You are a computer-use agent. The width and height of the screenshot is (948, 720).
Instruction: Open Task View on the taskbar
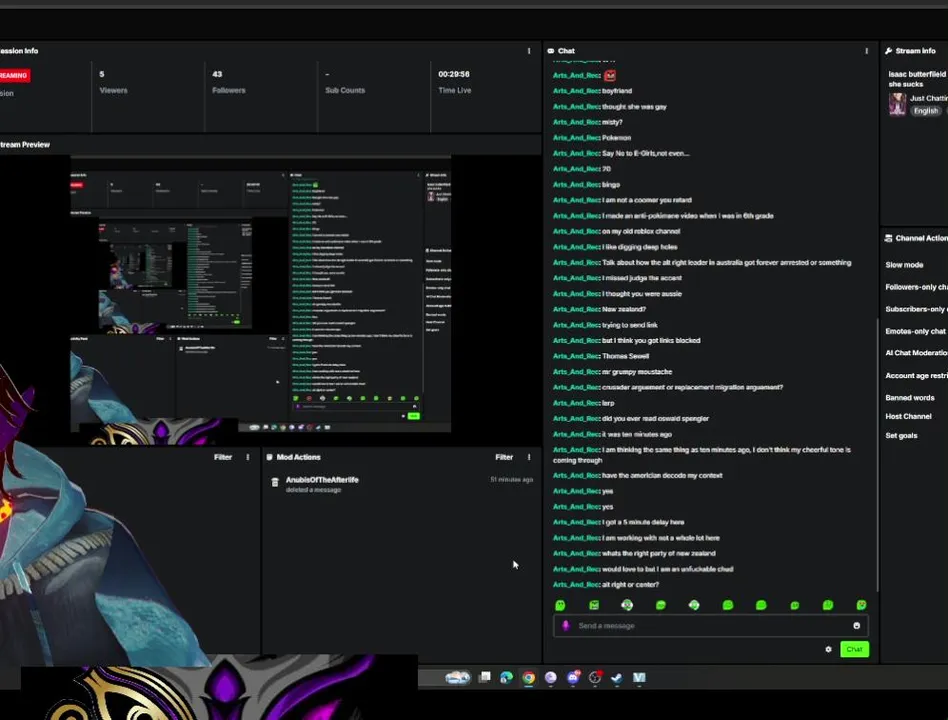point(485,678)
